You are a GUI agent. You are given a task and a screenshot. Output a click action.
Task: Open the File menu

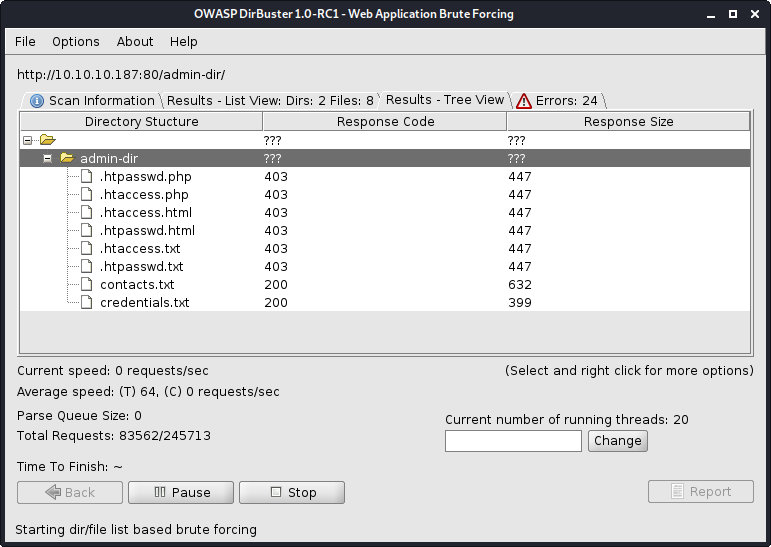(x=25, y=41)
